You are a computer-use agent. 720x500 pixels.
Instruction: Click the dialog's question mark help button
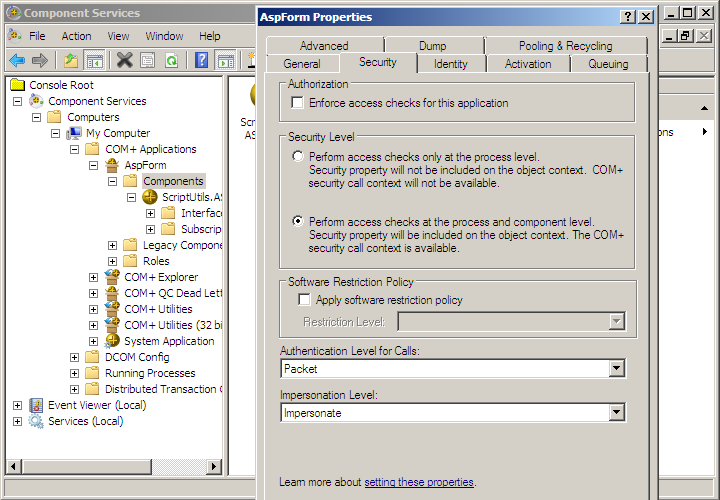[x=628, y=17]
